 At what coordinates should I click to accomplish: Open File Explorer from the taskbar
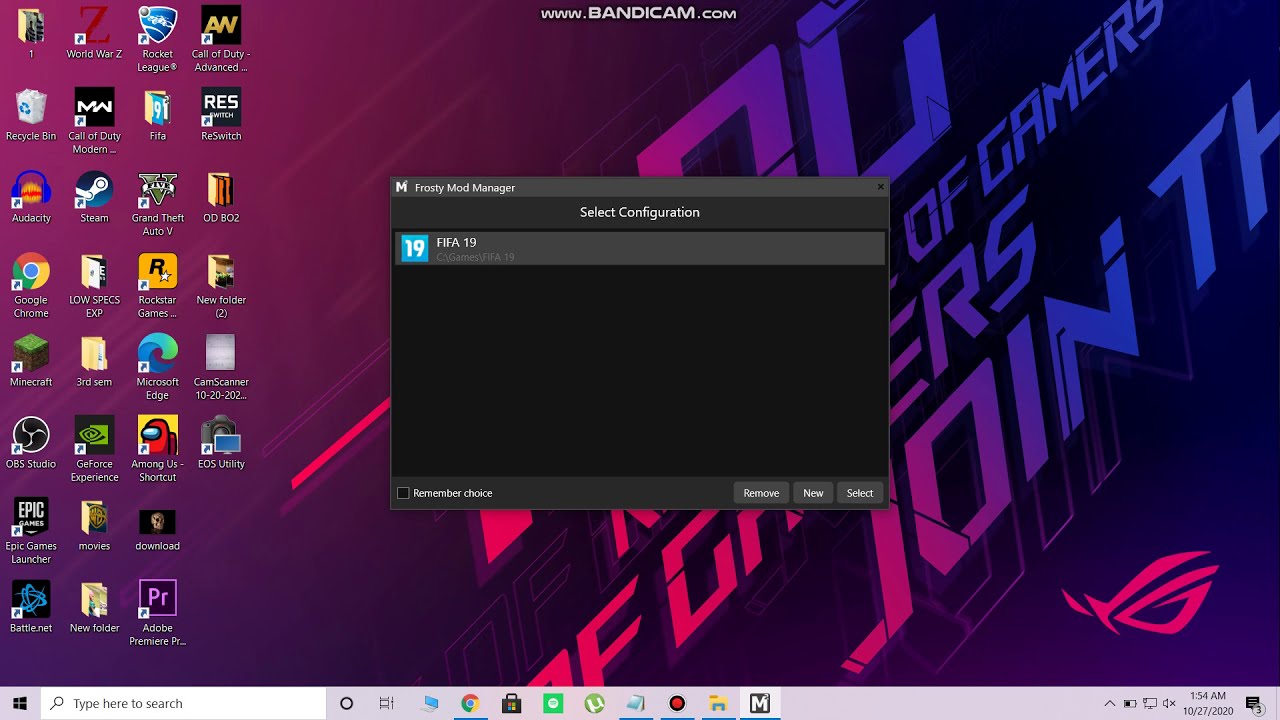[x=718, y=703]
